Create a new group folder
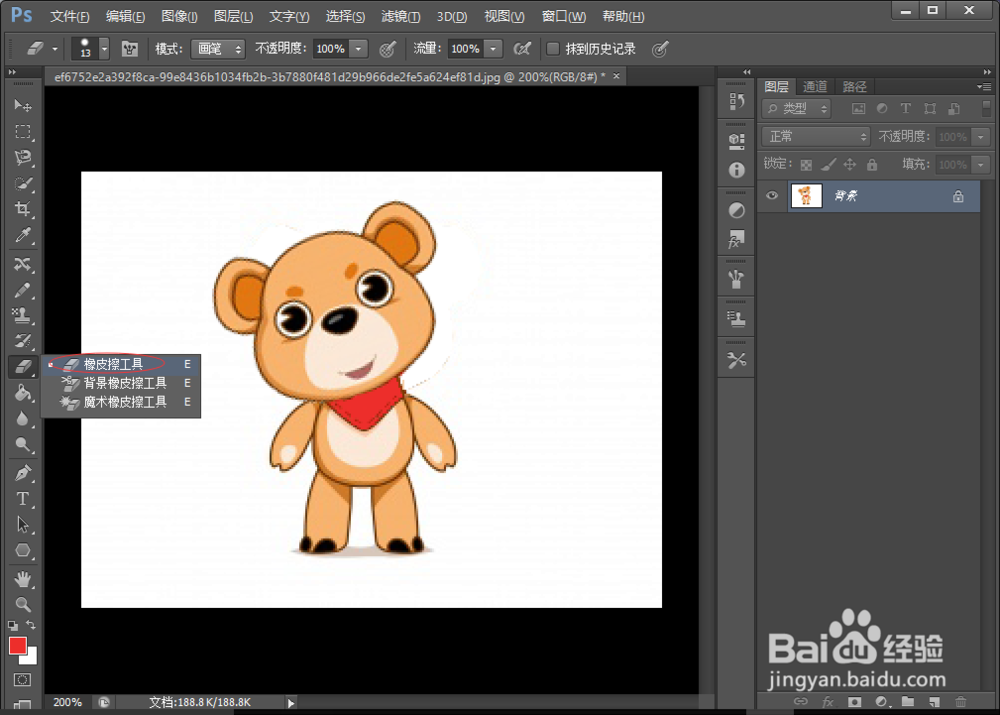Image resolution: width=1000 pixels, height=715 pixels. tap(908, 702)
